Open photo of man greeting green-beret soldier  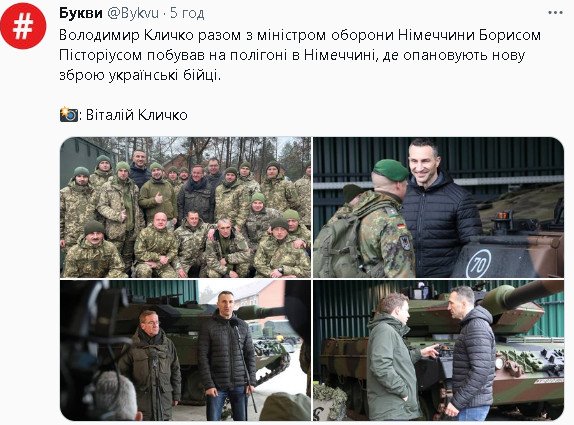[x=439, y=207]
